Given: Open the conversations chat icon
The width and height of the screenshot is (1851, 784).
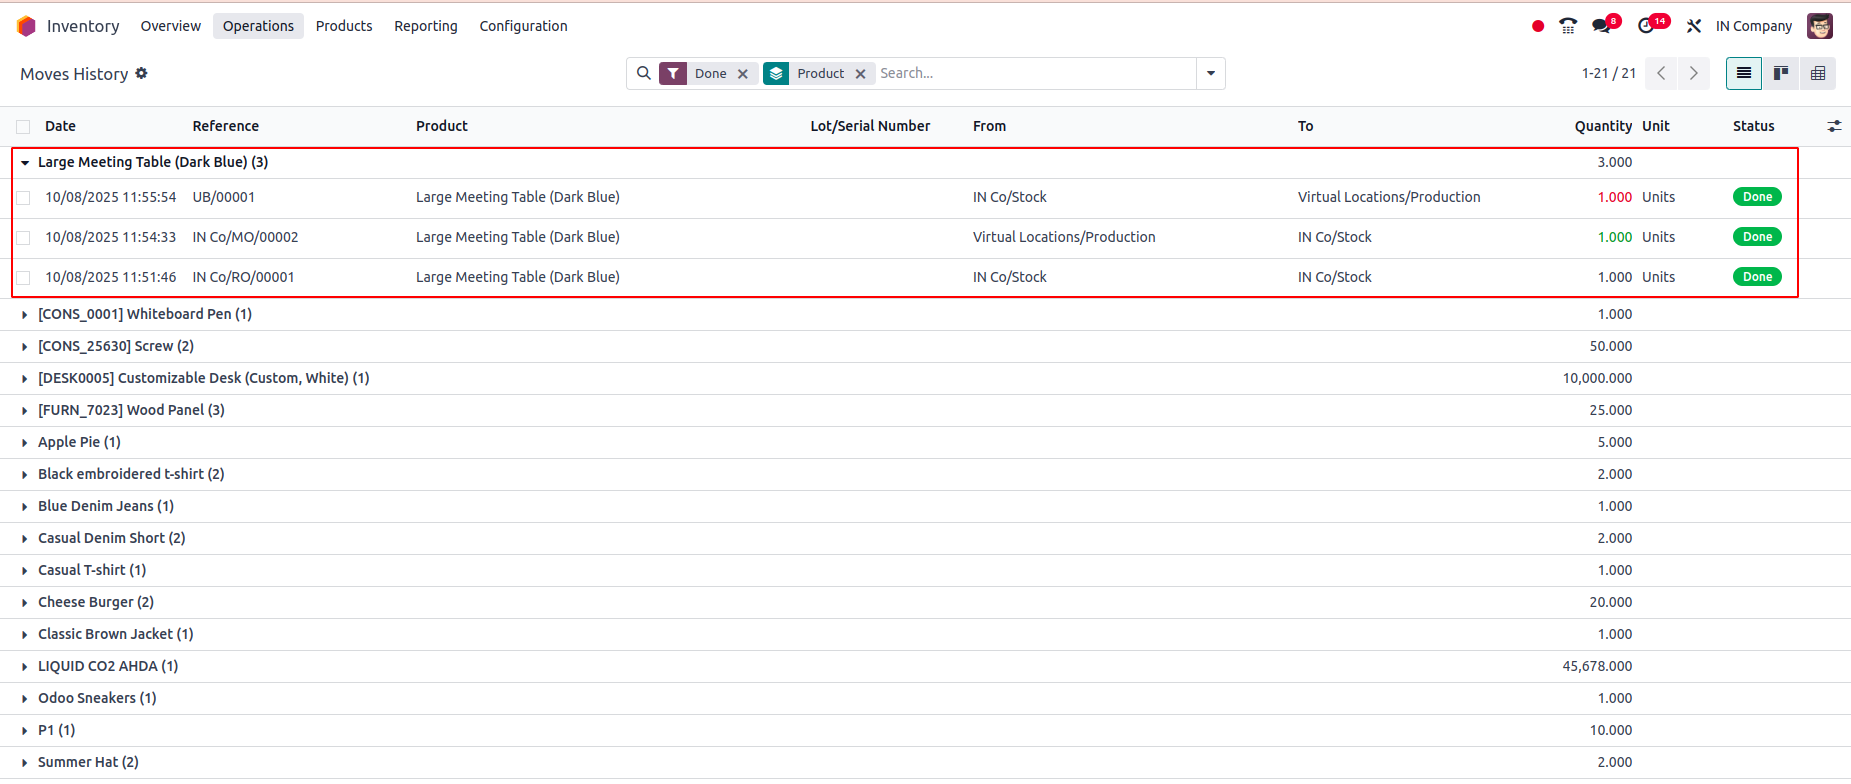Looking at the screenshot, I should 1602,26.
